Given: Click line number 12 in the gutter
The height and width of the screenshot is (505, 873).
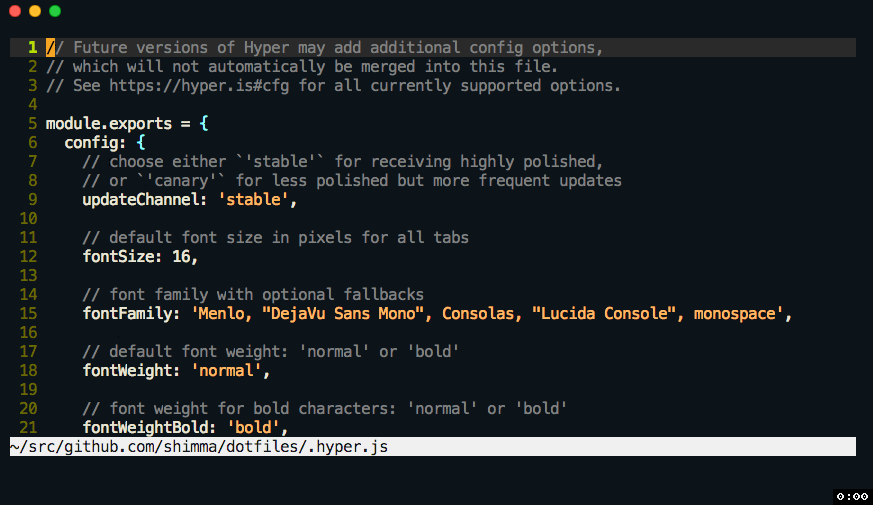Looking at the screenshot, I should click(x=28, y=257).
